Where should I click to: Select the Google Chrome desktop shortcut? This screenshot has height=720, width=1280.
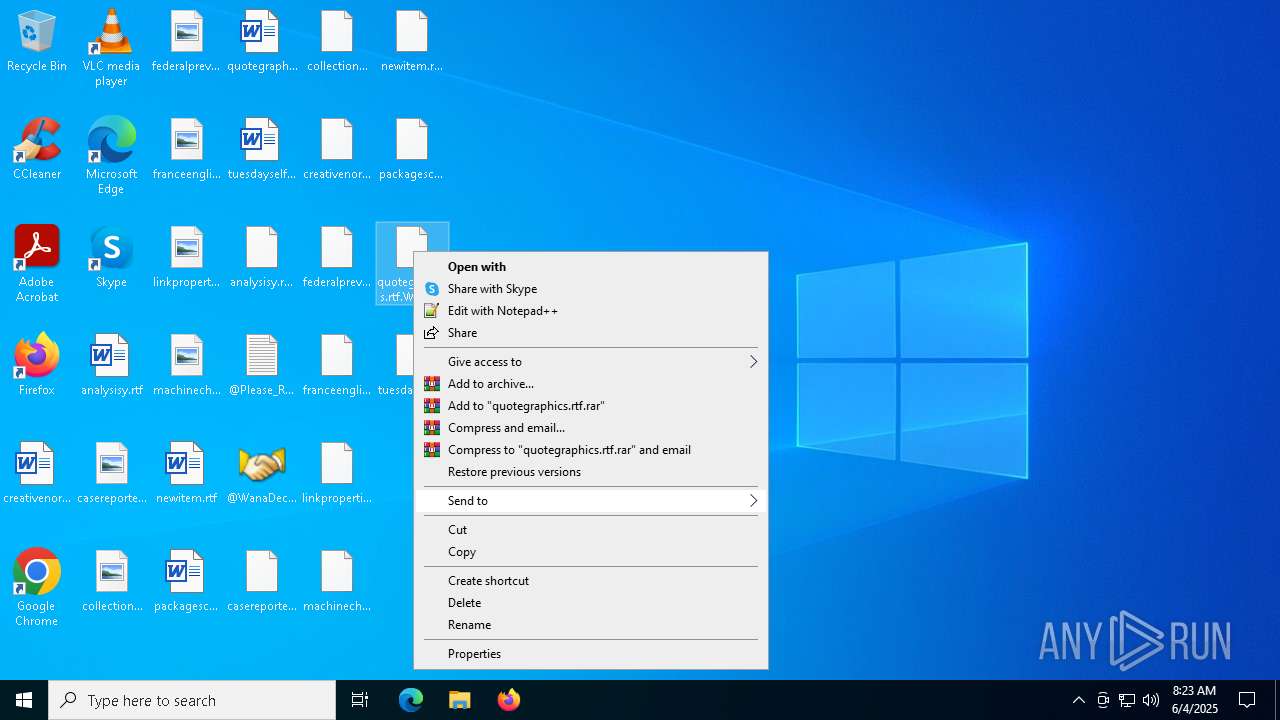pyautogui.click(x=37, y=588)
